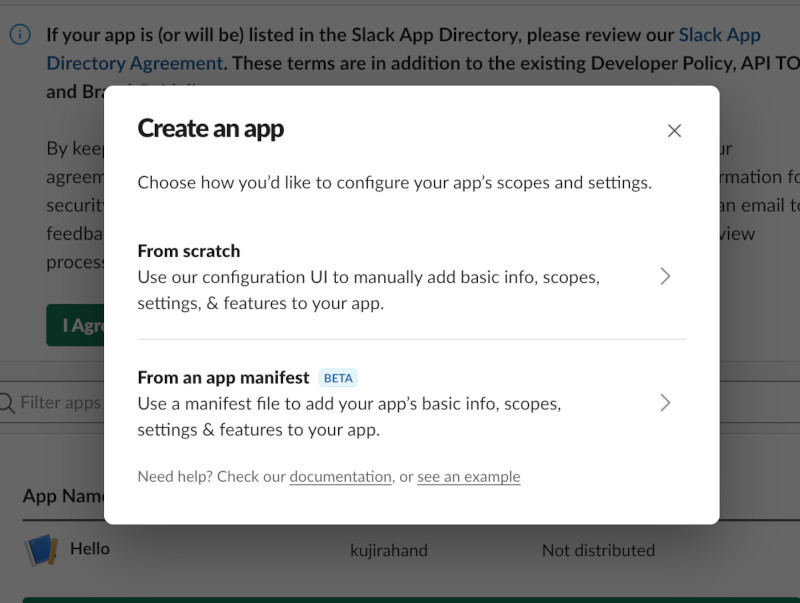Click the info icon beside the directory notice
The image size is (800, 603).
click(20, 35)
